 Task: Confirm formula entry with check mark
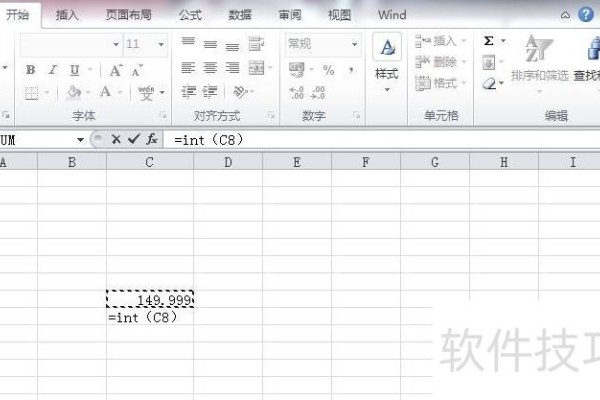click(x=134, y=139)
